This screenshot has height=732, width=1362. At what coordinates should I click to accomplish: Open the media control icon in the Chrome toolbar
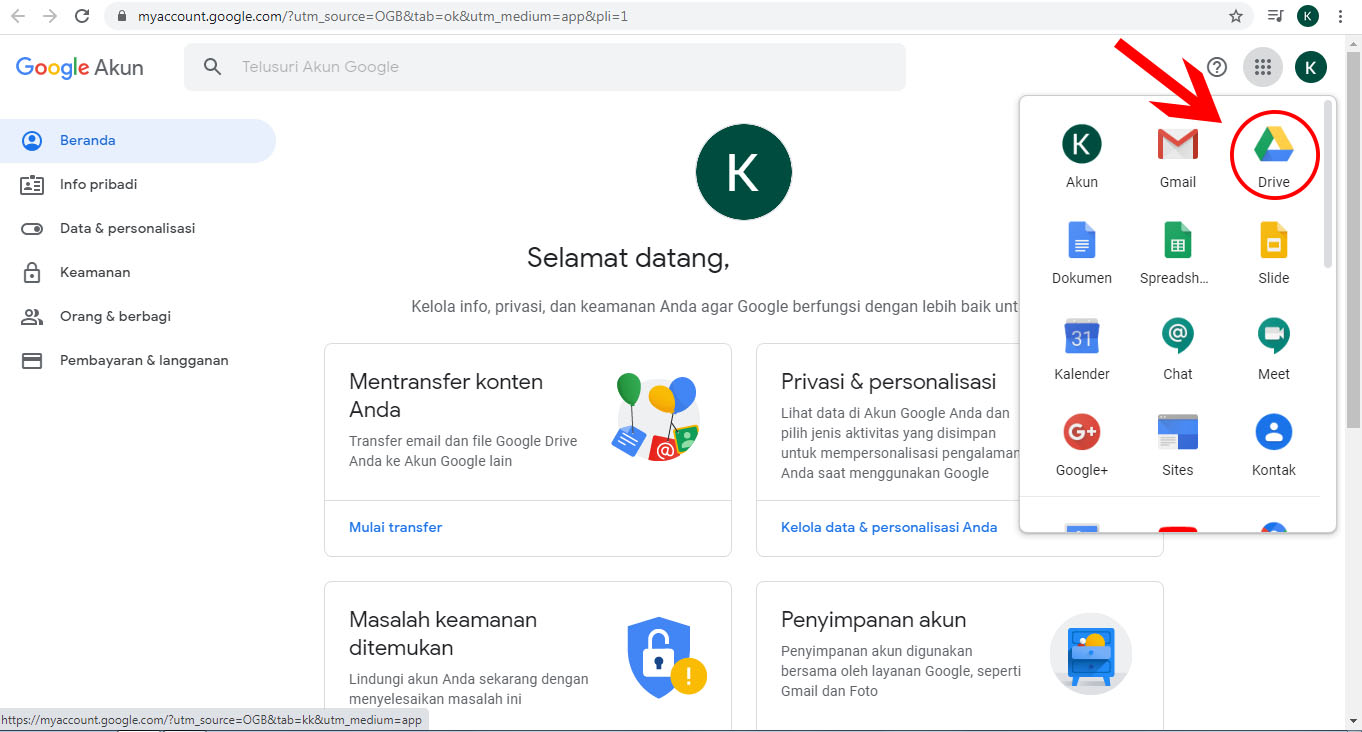click(1275, 16)
